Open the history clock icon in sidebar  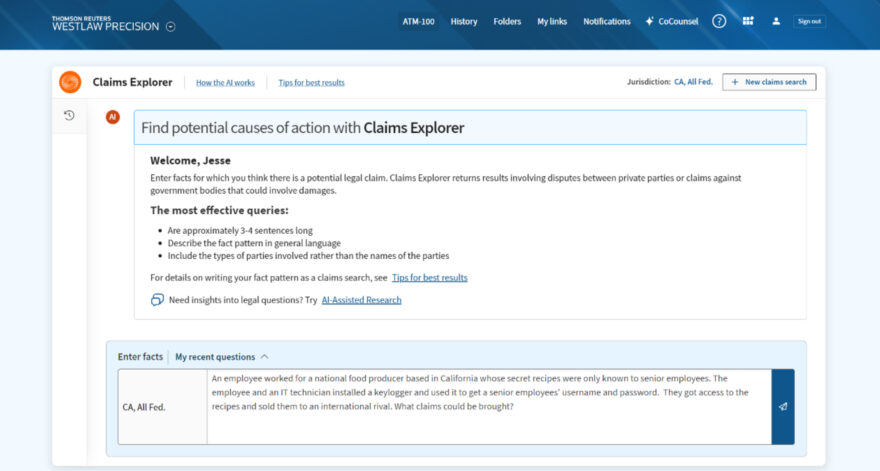[69, 115]
